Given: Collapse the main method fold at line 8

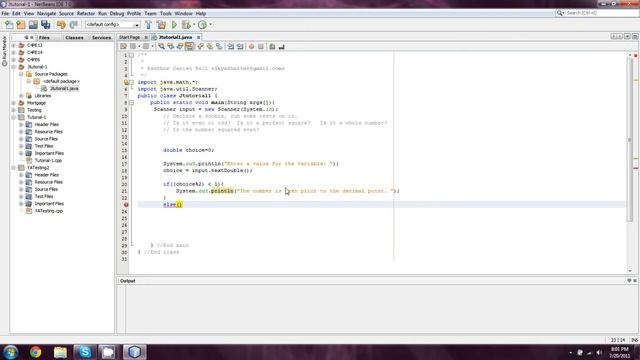Looking at the screenshot, I should 131,102.
